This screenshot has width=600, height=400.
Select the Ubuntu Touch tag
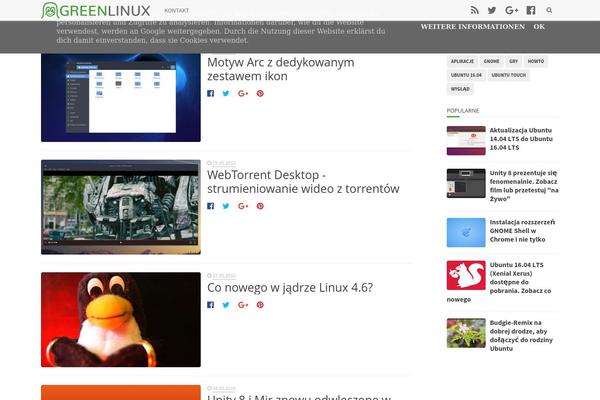coord(507,75)
